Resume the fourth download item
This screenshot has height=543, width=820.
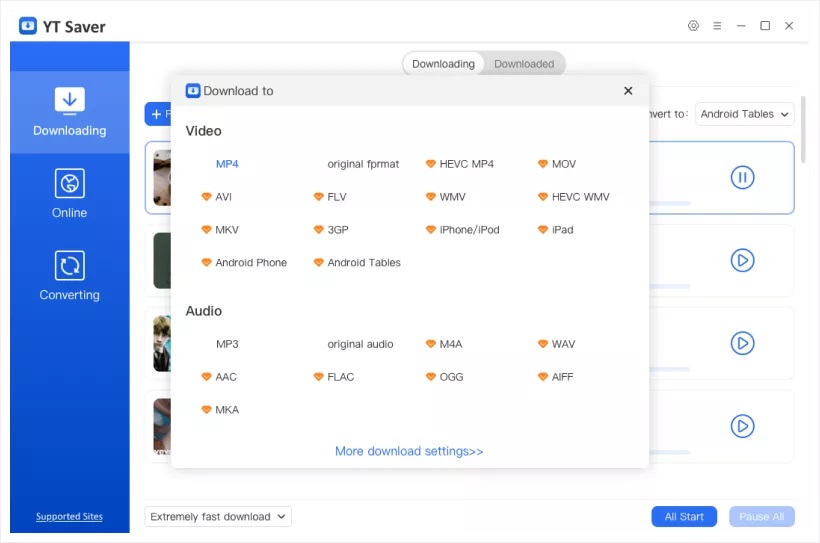[742, 426]
